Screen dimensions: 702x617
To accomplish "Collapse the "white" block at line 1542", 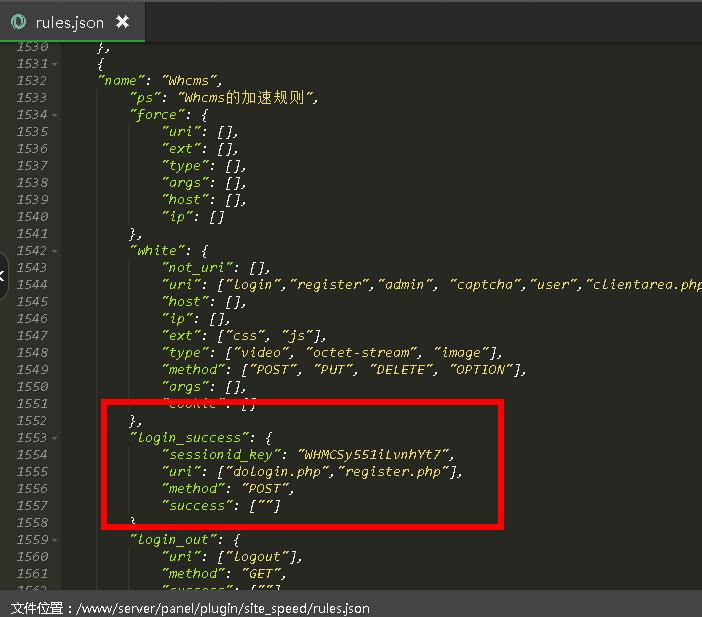I will tap(55, 251).
